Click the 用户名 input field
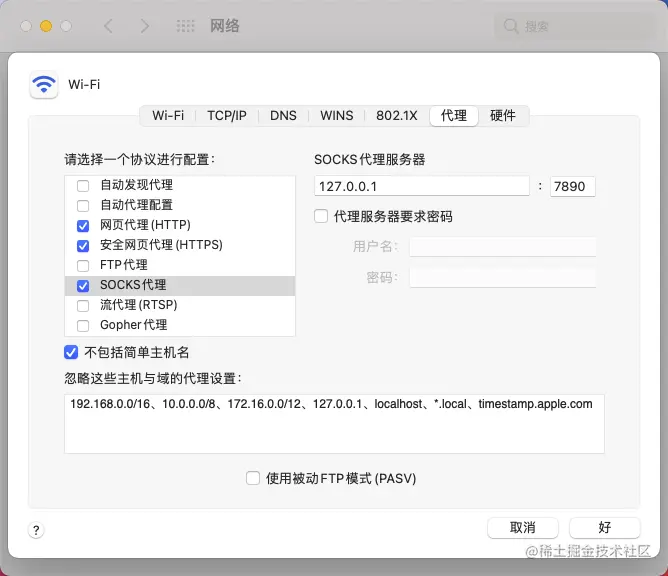The width and height of the screenshot is (668, 576). 503,247
